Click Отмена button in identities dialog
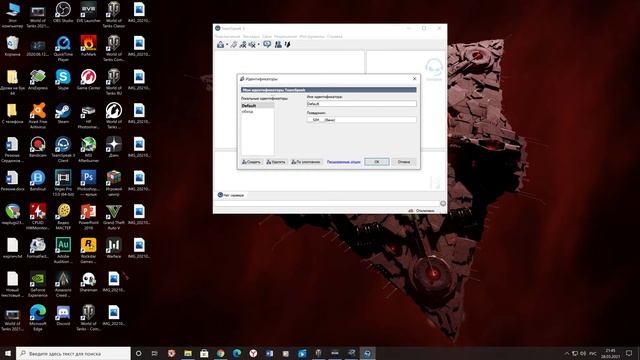 point(404,162)
